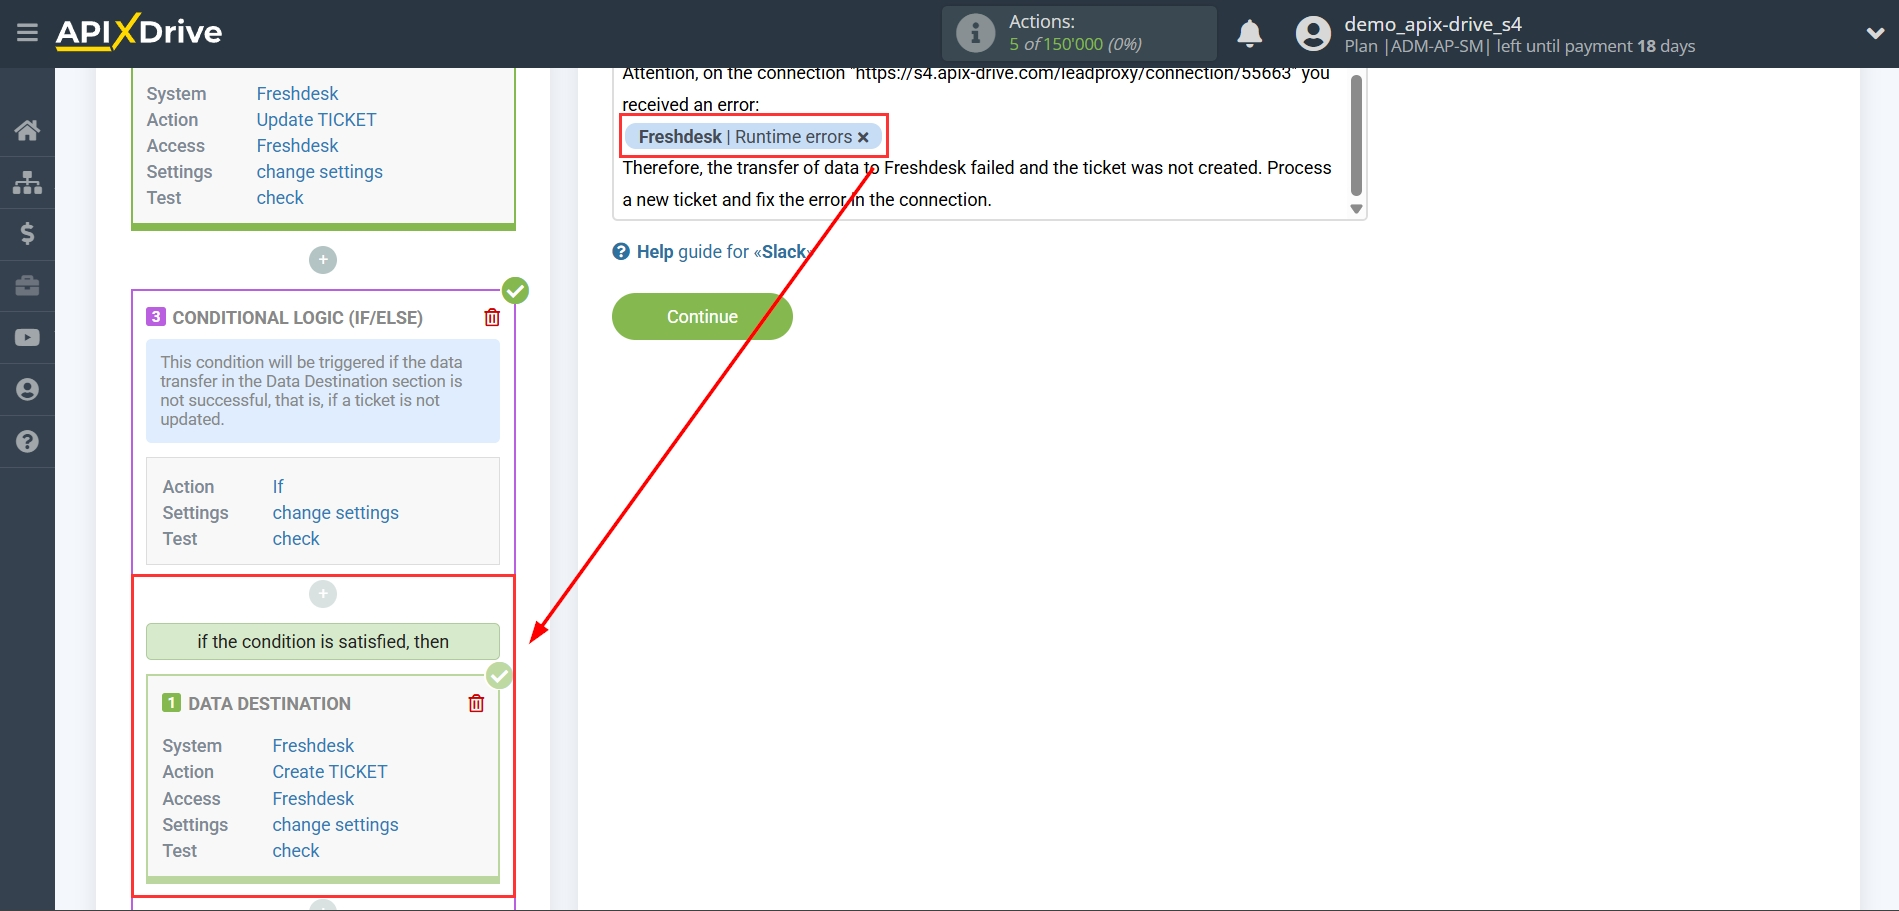Click the If action link

(278, 486)
